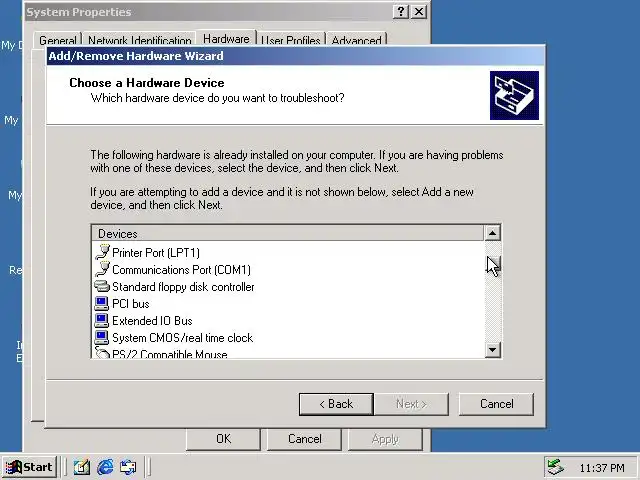The height and width of the screenshot is (480, 640).
Task: Click the Extended IO Bus icon
Action: [x=102, y=320]
